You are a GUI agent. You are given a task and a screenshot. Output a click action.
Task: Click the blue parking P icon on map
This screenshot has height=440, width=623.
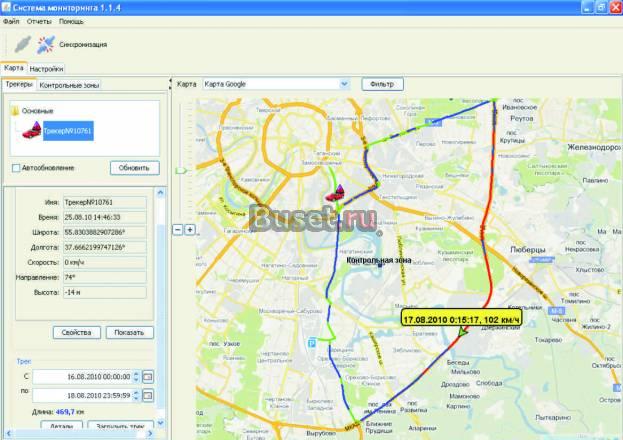[312, 343]
